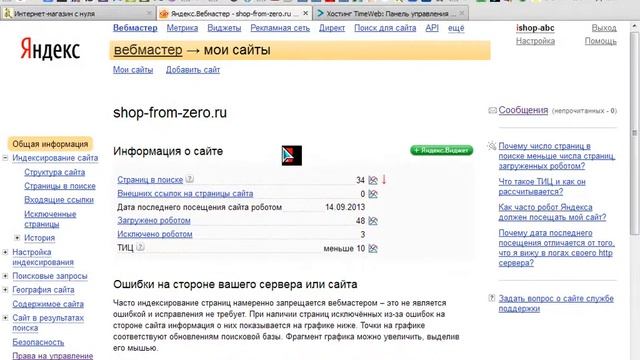Screen dimensions: 640x360
Task: Click the shop-from-zero.ru site heading
Action: coord(170,113)
